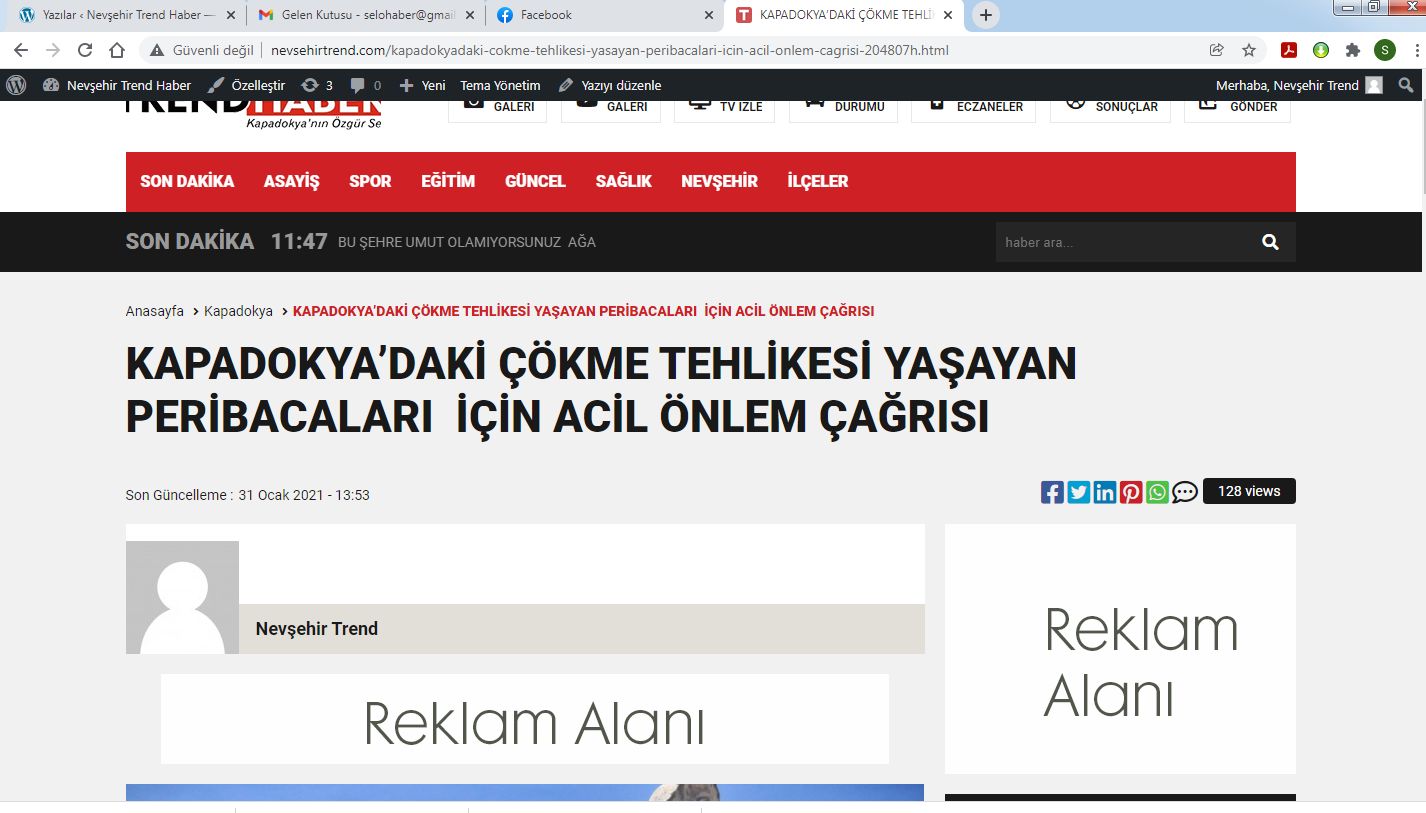
Task: Switch to the Facebook browser tab
Action: [546, 15]
